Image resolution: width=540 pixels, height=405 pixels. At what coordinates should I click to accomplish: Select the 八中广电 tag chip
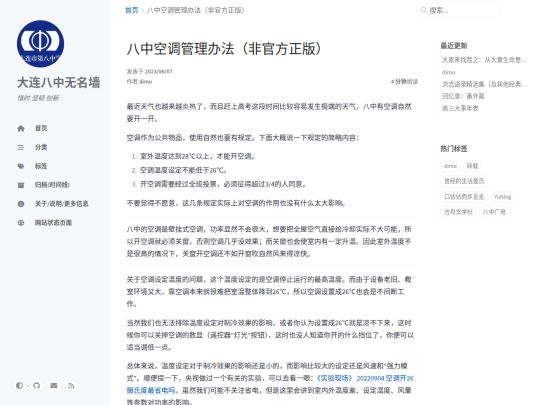coord(494,212)
